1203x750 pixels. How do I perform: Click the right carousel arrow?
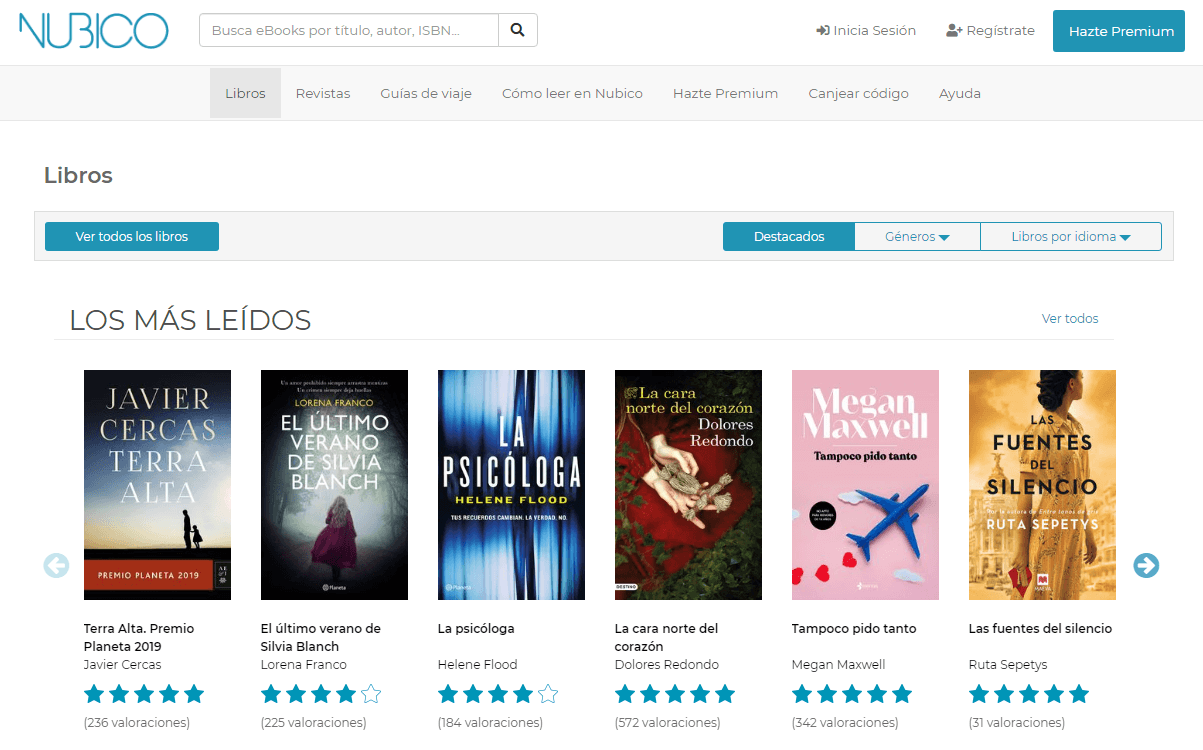click(x=1146, y=566)
